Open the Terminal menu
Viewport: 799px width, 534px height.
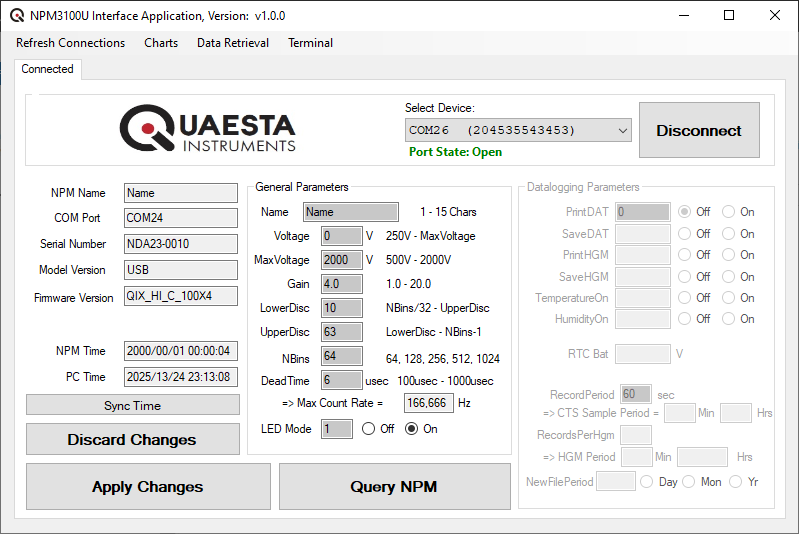point(311,43)
